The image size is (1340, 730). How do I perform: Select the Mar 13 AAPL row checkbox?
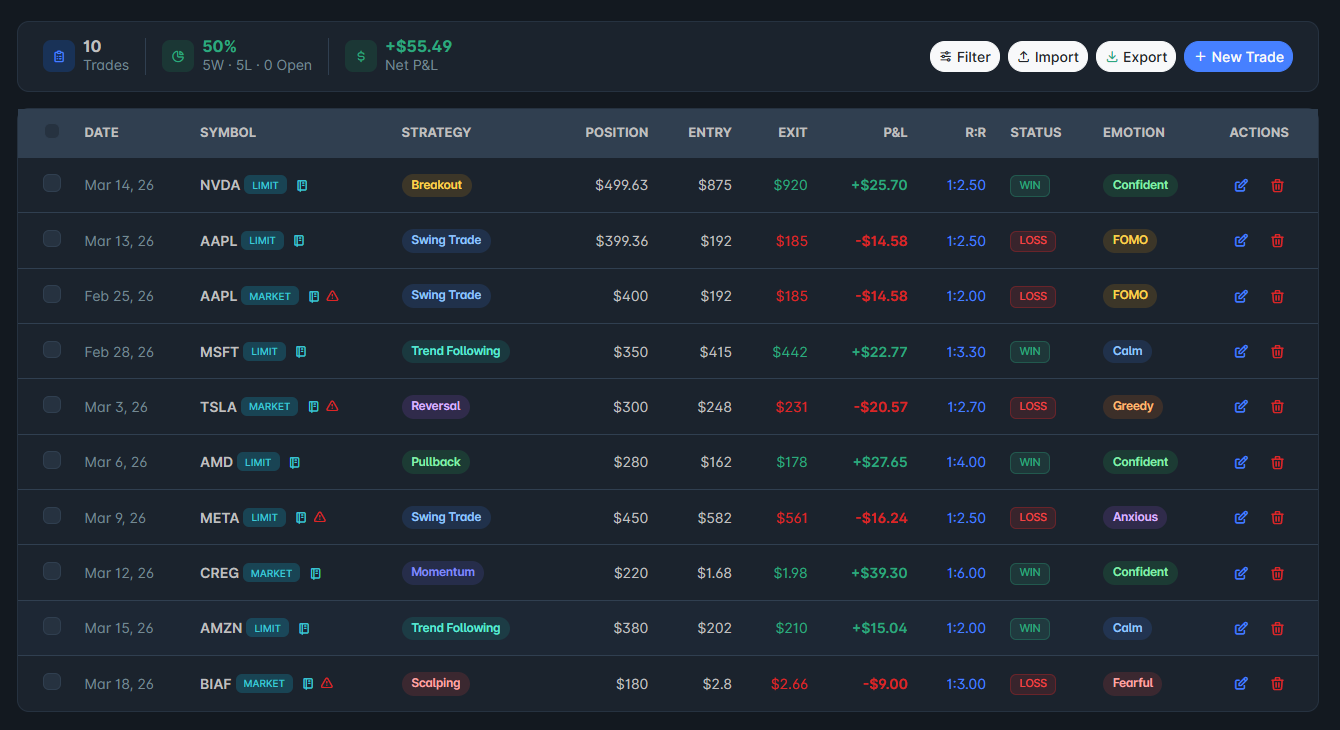(x=52, y=238)
